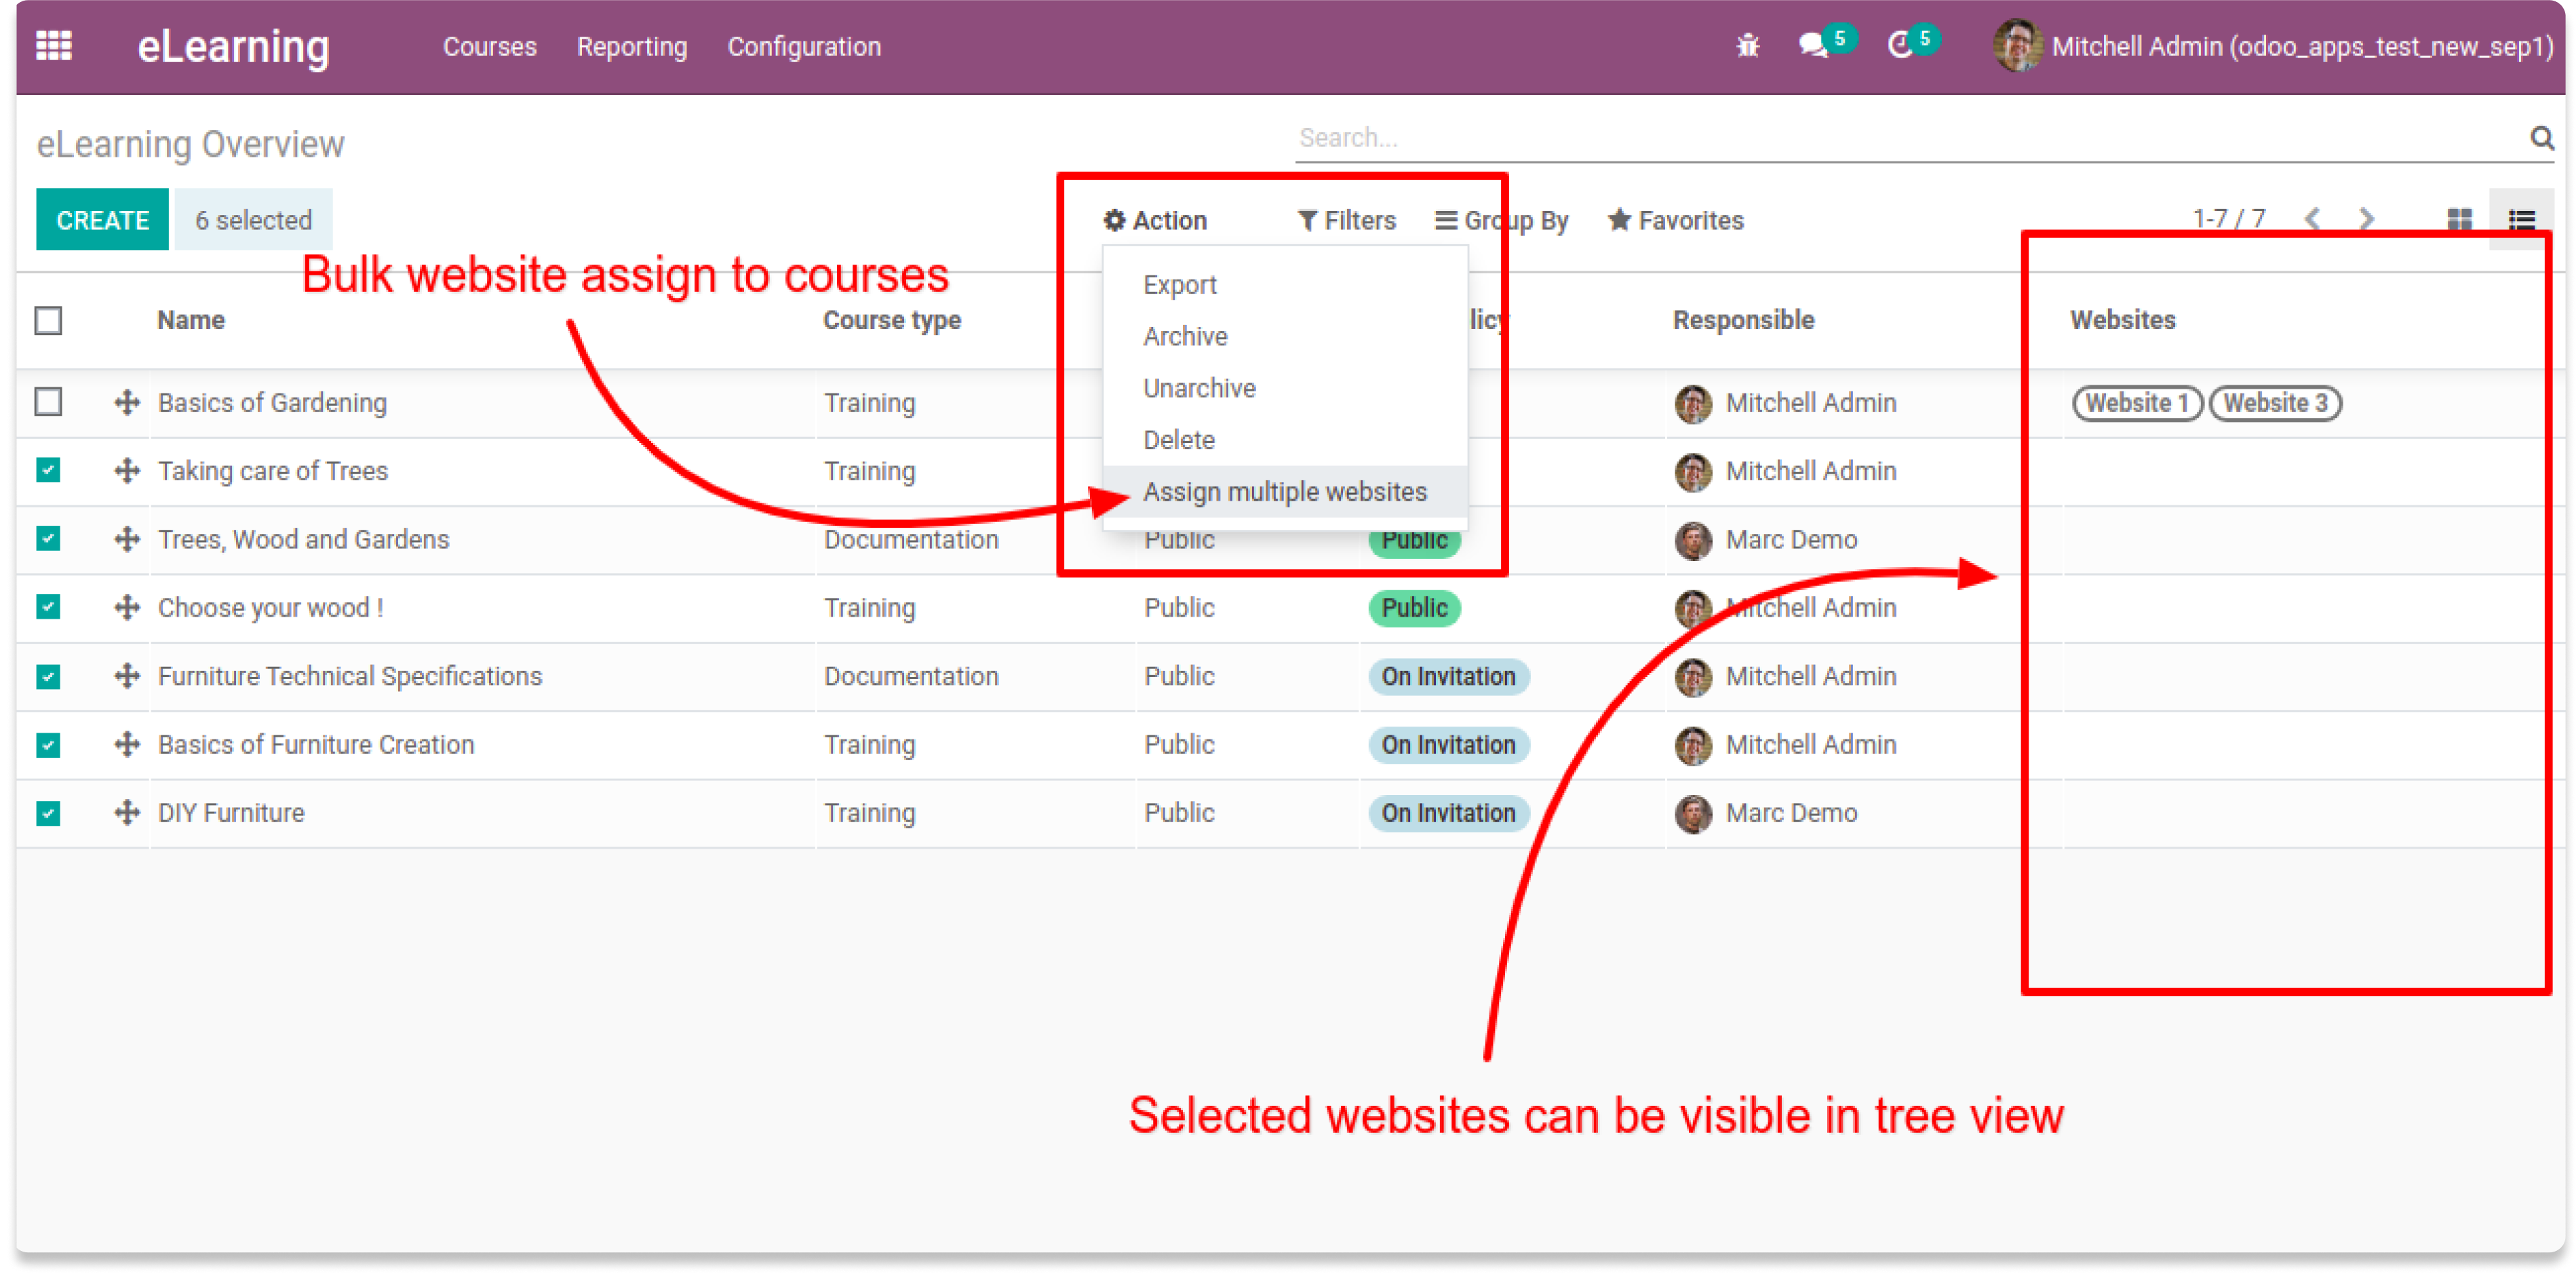Open the activities clock icon

[1899, 46]
